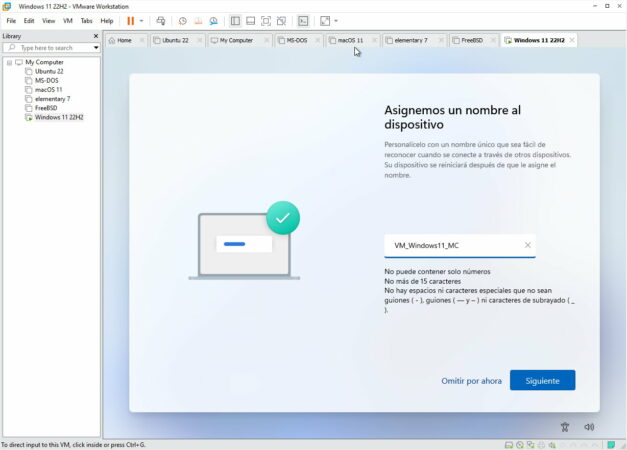Select elementary 7 in the library tree
This screenshot has height=450, width=627.
52,99
